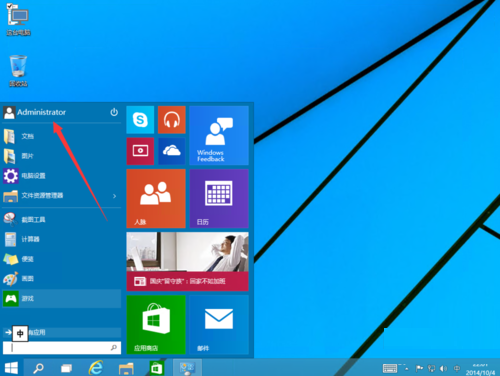Open the OneDrive cloud tile

[x=172, y=151]
